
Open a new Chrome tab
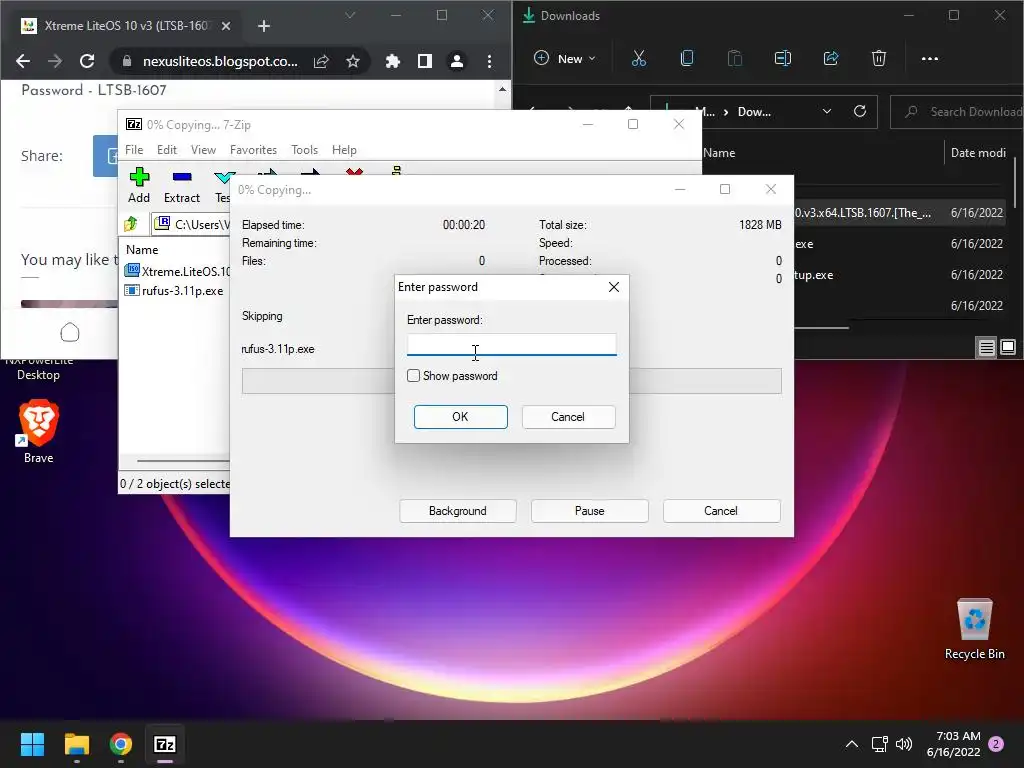point(264,26)
